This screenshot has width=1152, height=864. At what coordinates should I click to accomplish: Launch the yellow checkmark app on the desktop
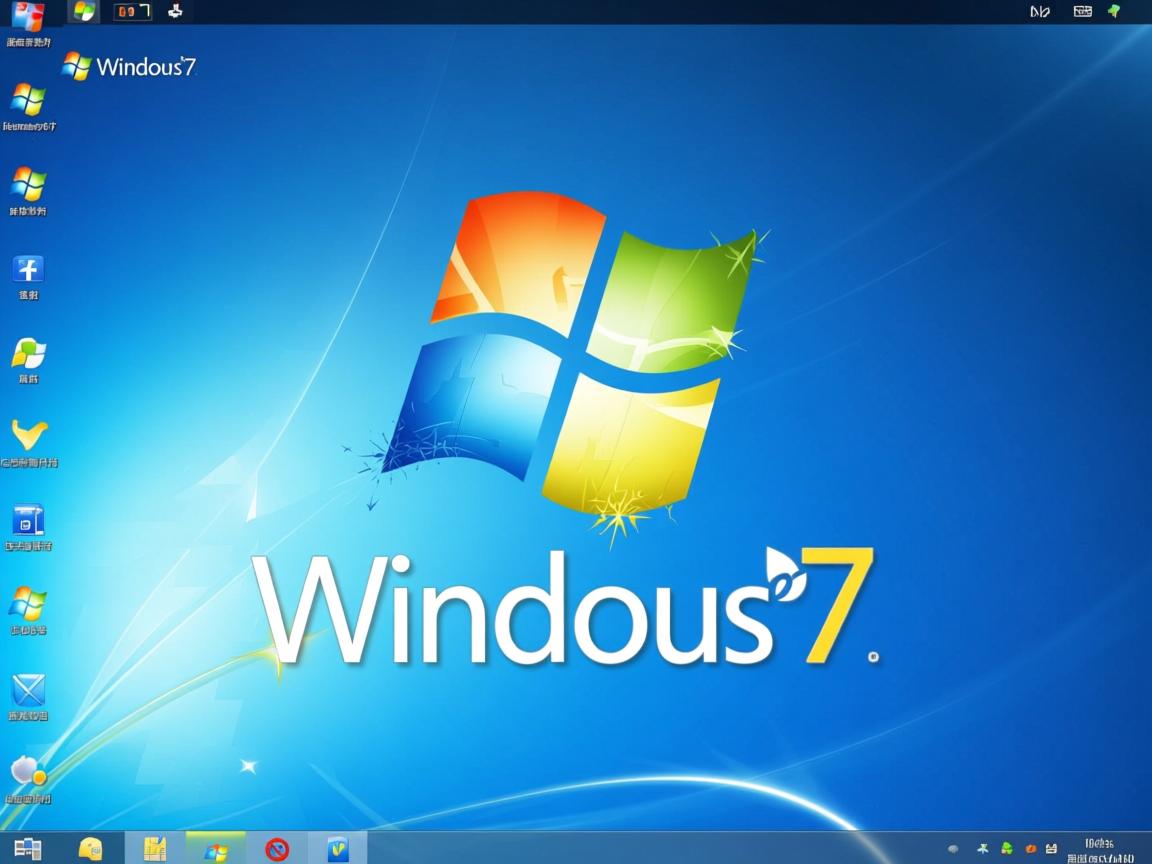pyautogui.click(x=27, y=437)
